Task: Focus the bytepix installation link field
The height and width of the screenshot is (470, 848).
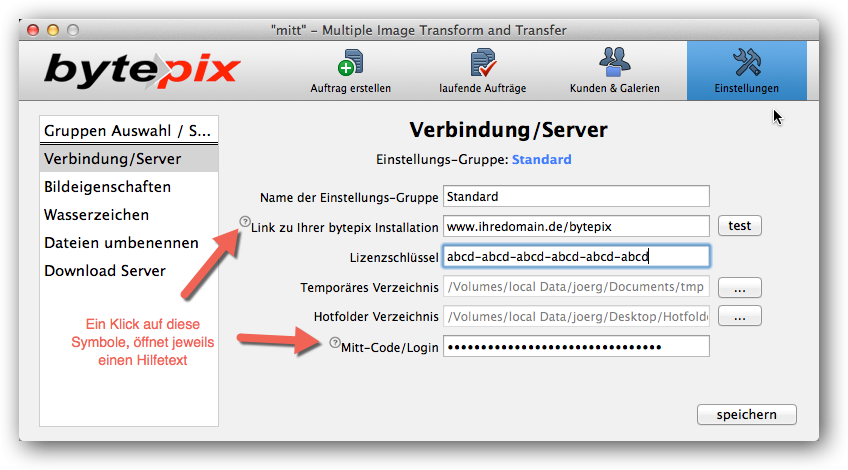Action: [x=576, y=226]
